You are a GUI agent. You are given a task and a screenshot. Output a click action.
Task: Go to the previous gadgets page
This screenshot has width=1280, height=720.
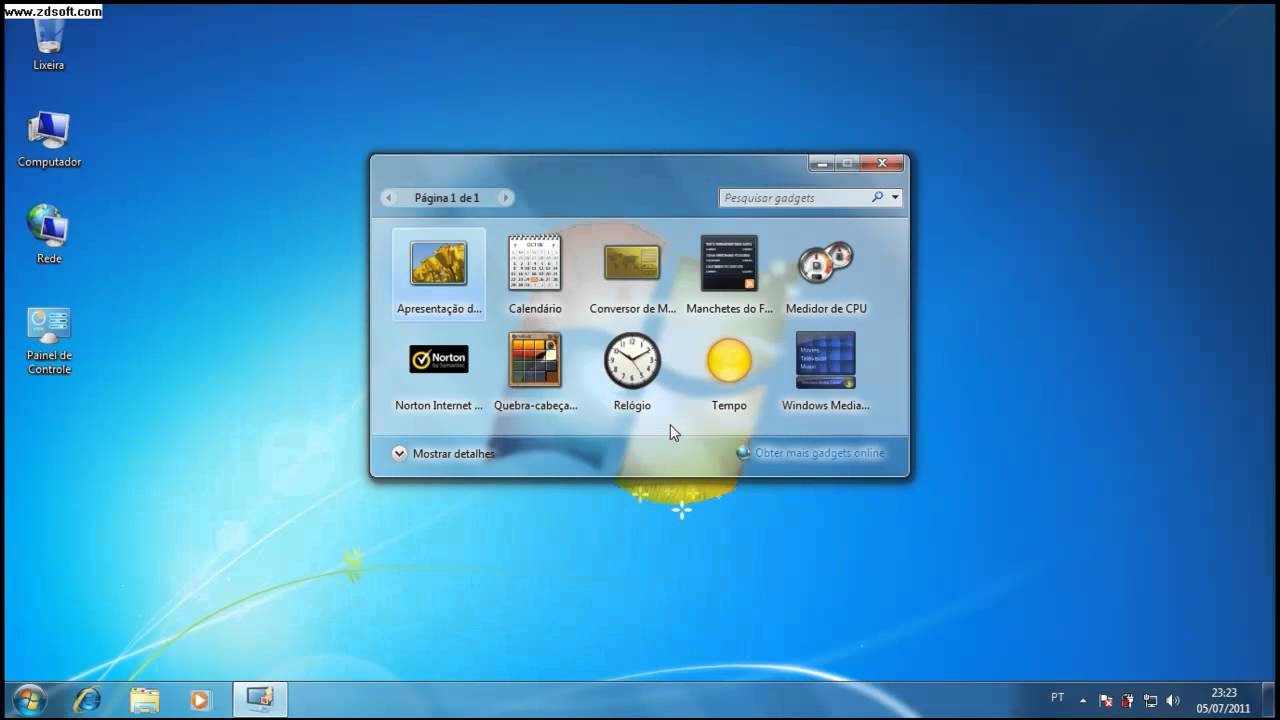389,198
